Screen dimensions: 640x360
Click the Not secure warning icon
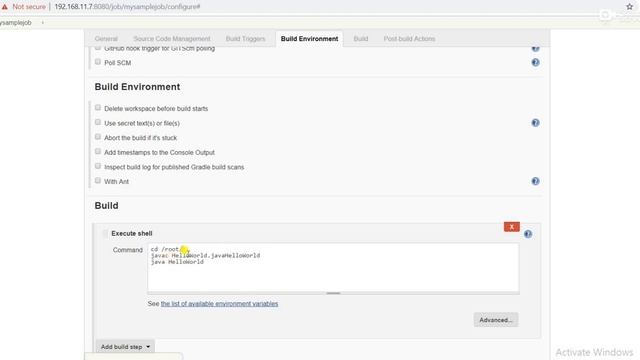tap(5, 7)
